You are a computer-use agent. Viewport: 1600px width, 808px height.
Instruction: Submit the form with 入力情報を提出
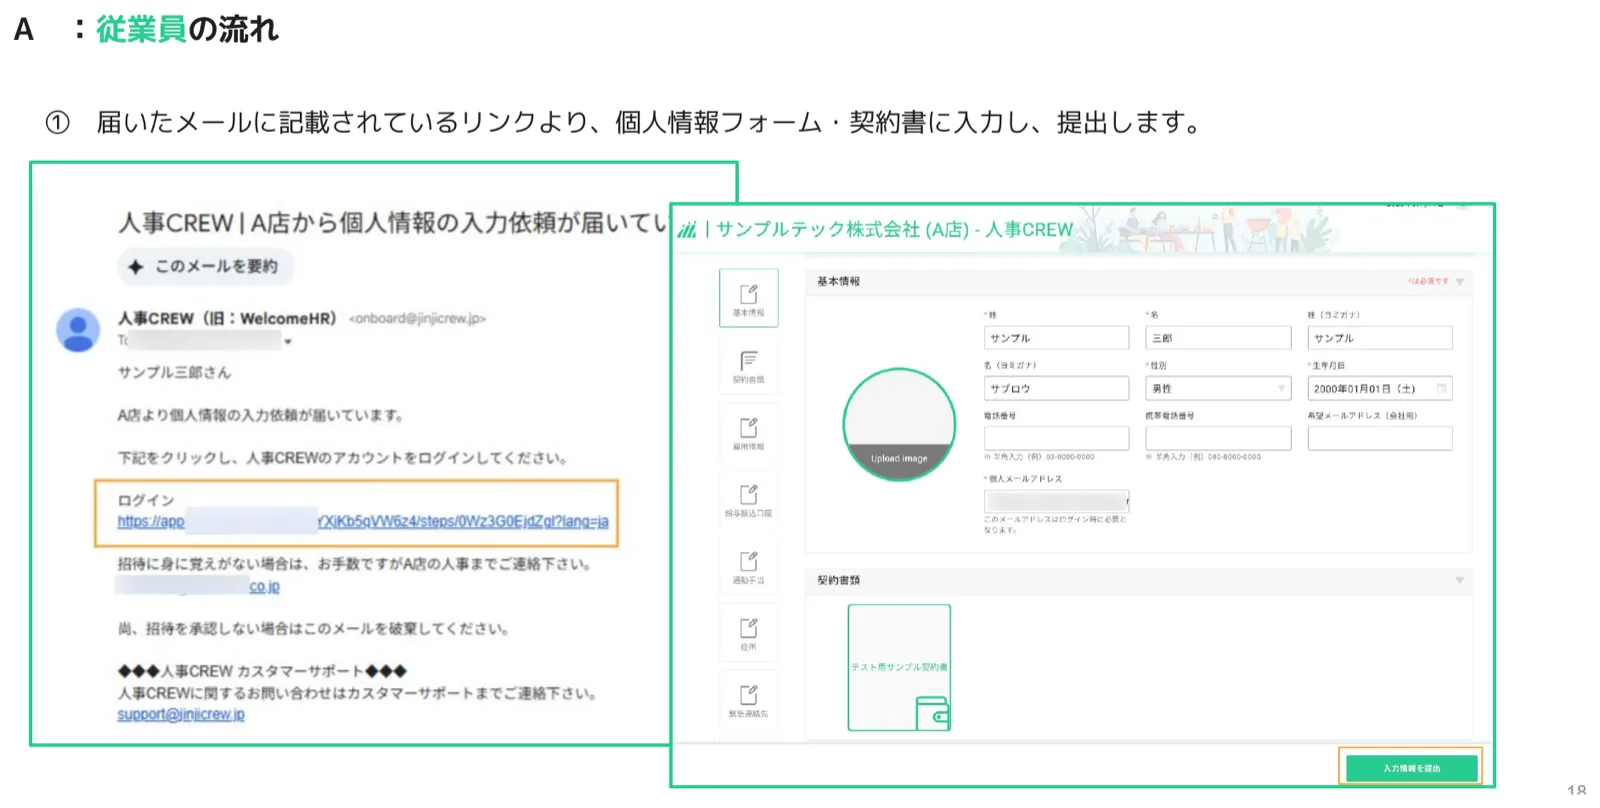[1411, 768]
